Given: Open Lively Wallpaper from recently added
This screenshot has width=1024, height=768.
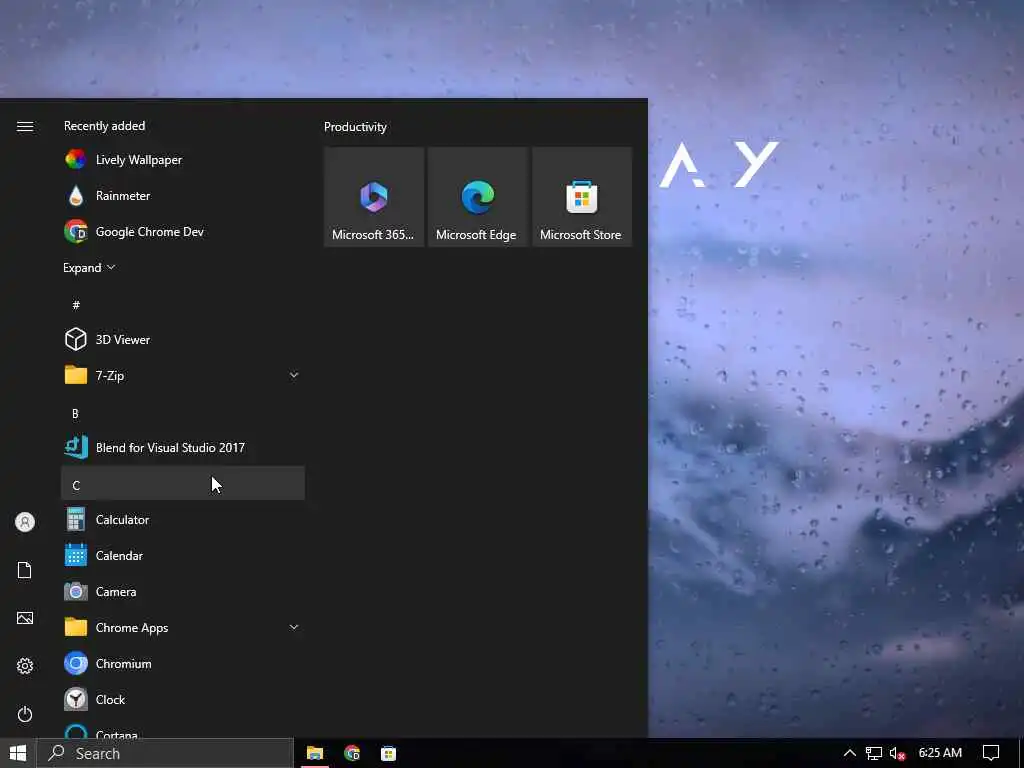Looking at the screenshot, I should pos(183,160).
